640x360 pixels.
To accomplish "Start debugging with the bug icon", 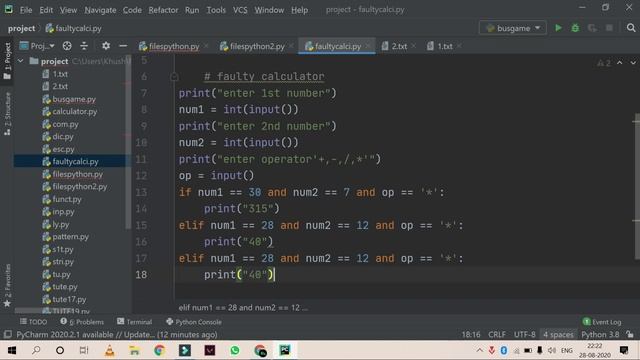I will [575, 28].
